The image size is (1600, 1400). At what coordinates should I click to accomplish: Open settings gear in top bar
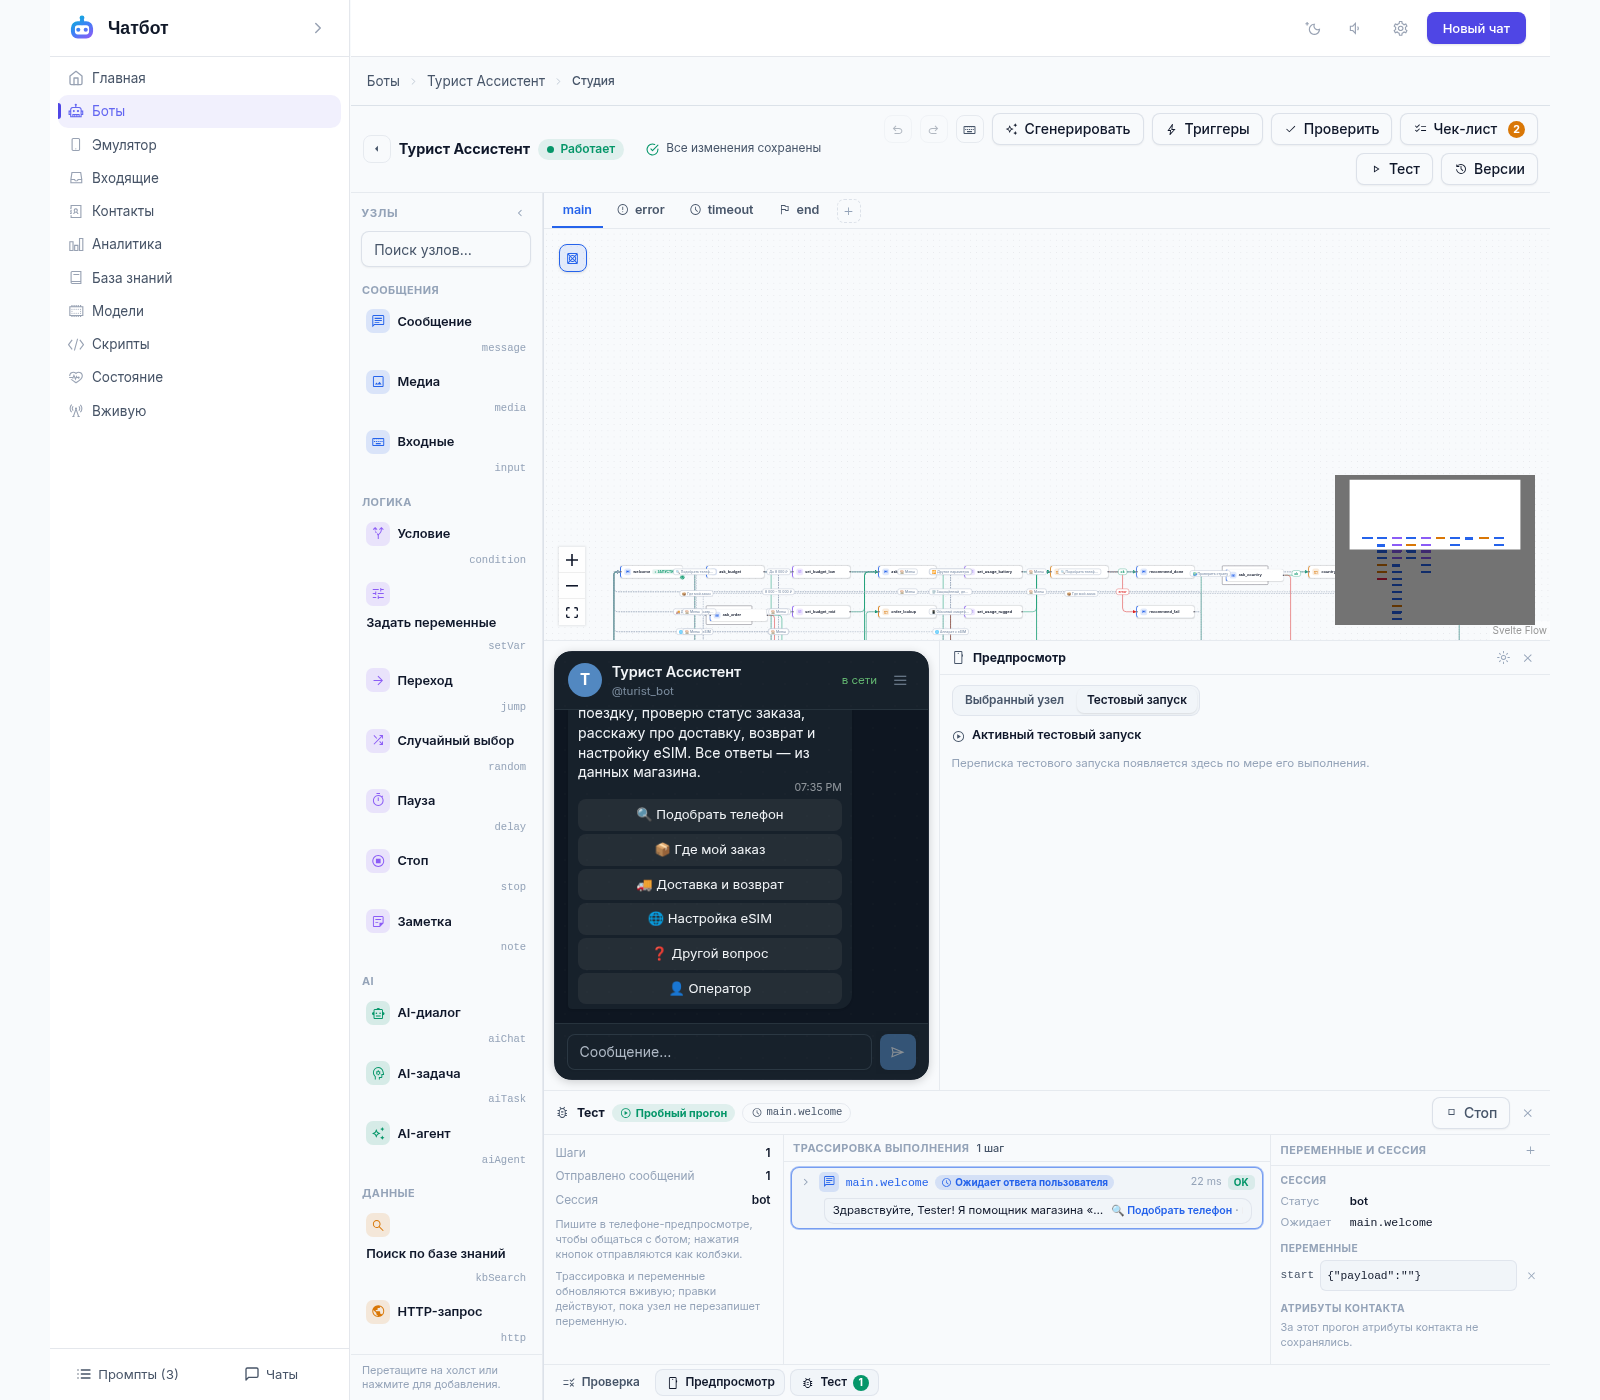tap(1400, 29)
